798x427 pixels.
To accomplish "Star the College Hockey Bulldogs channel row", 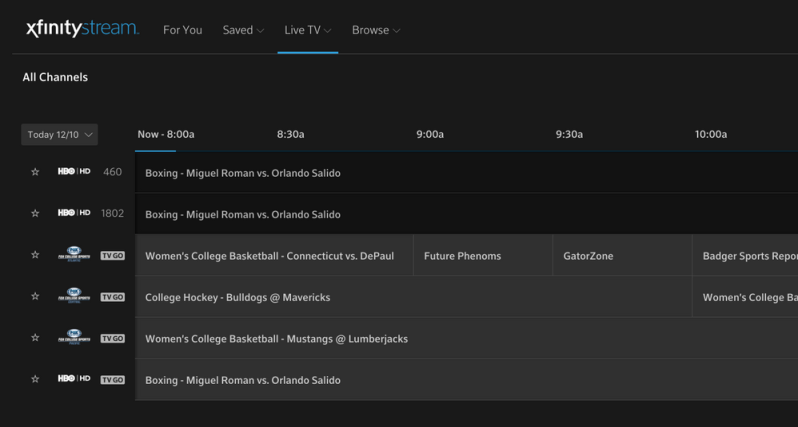I will coord(35,296).
